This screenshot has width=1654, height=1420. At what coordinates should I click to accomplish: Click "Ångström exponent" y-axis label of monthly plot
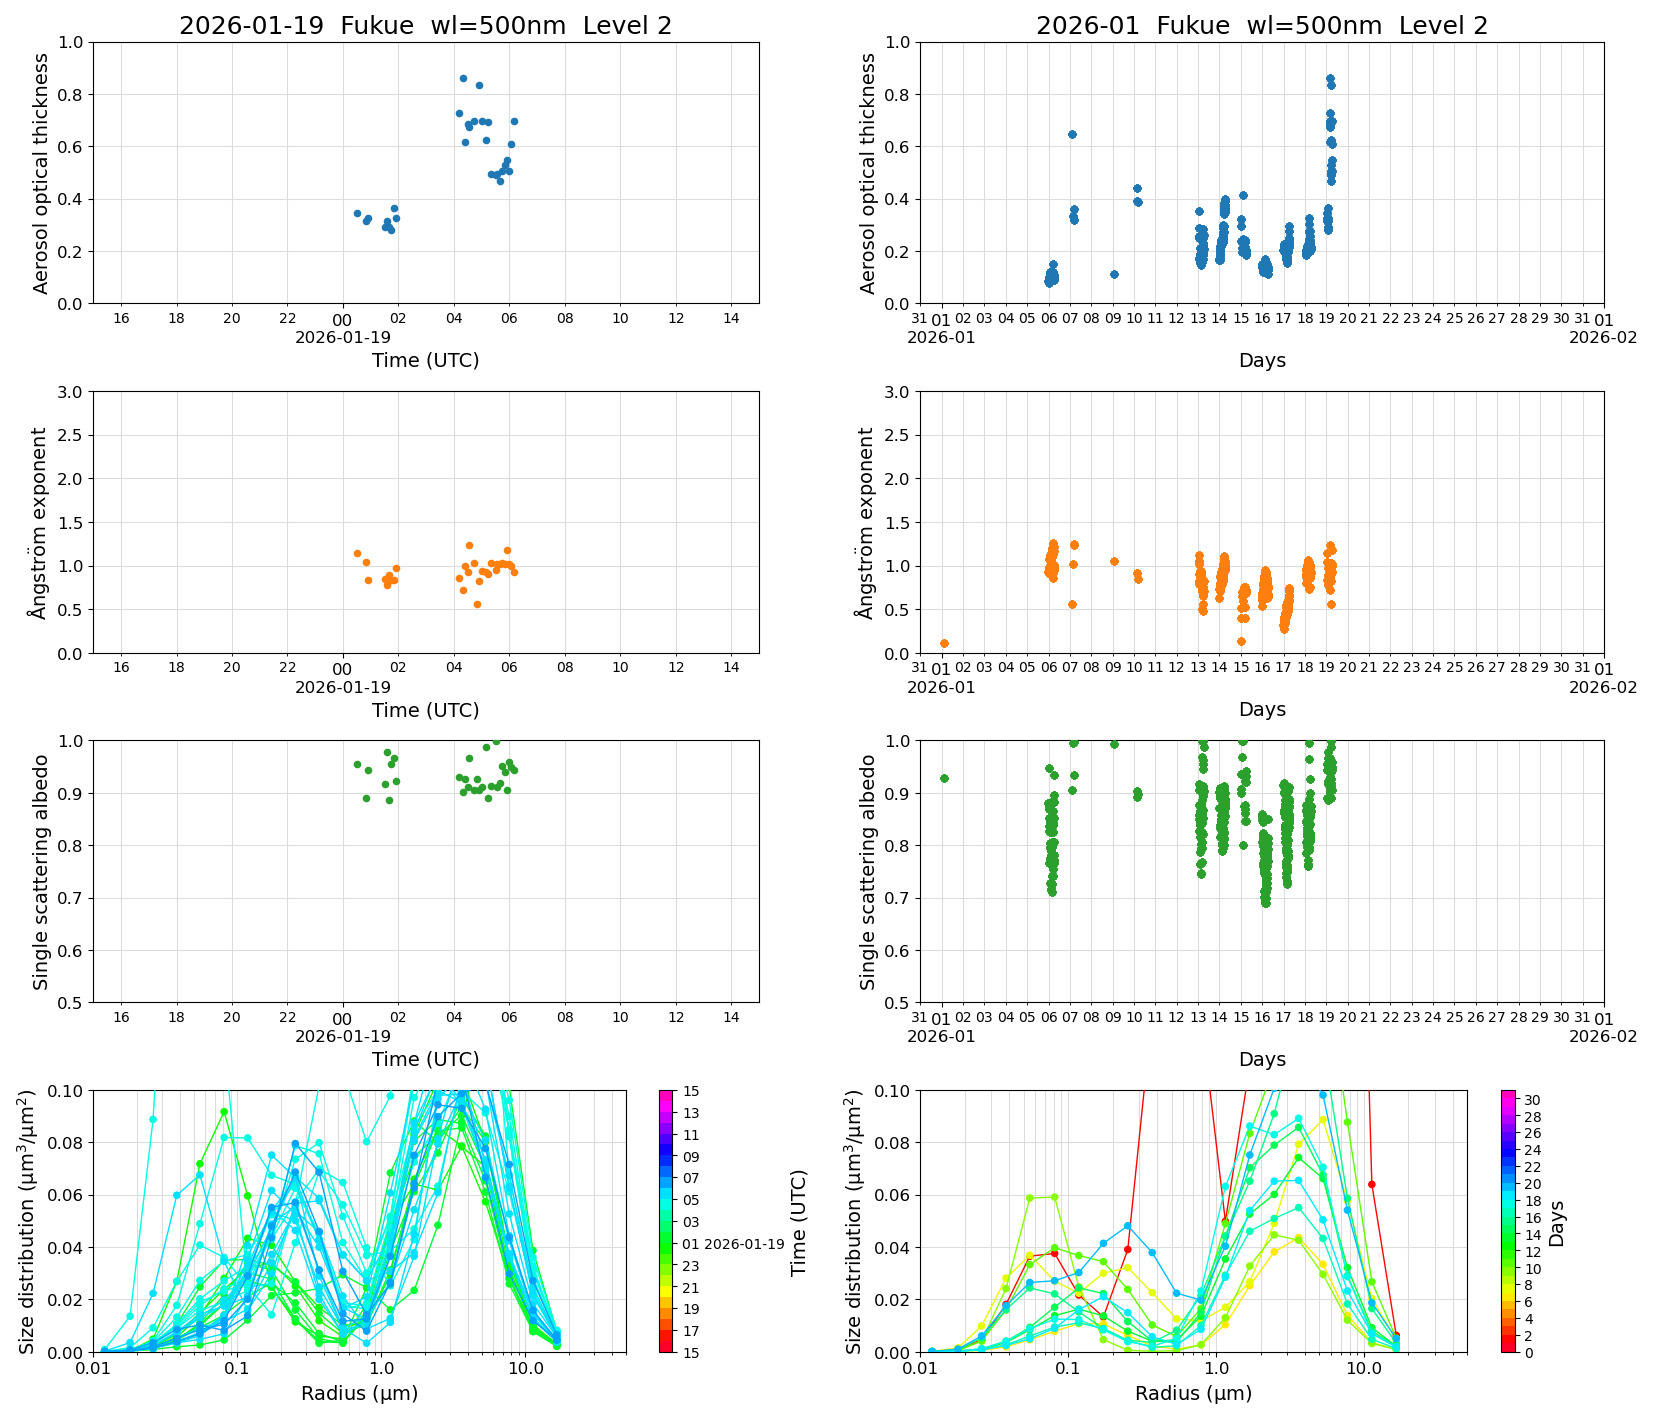pyautogui.click(x=867, y=522)
